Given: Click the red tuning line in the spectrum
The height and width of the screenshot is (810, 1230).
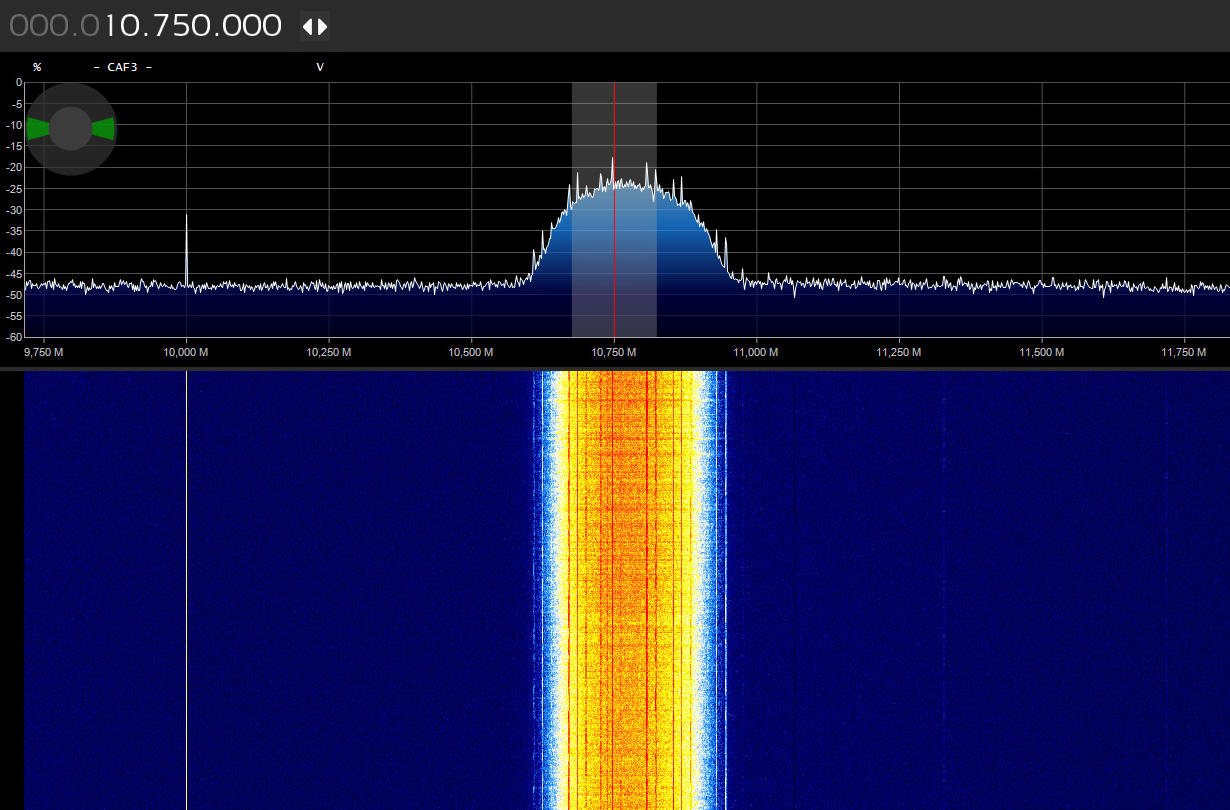Looking at the screenshot, I should click(614, 210).
